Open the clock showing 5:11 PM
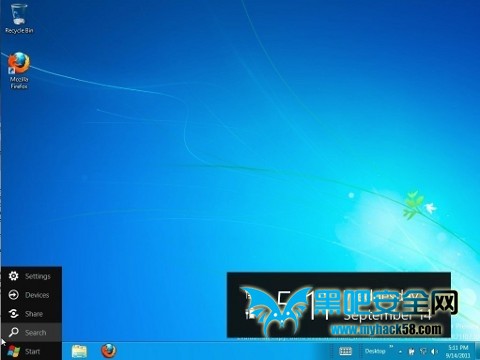Viewport: 480px width, 360px height. click(x=458, y=351)
